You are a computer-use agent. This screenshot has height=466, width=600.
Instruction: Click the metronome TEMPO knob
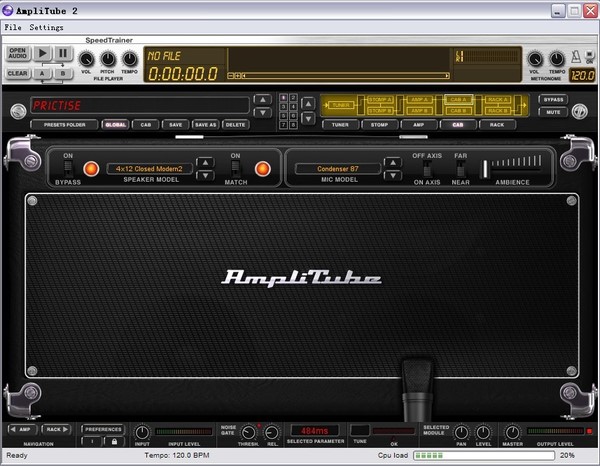557,59
